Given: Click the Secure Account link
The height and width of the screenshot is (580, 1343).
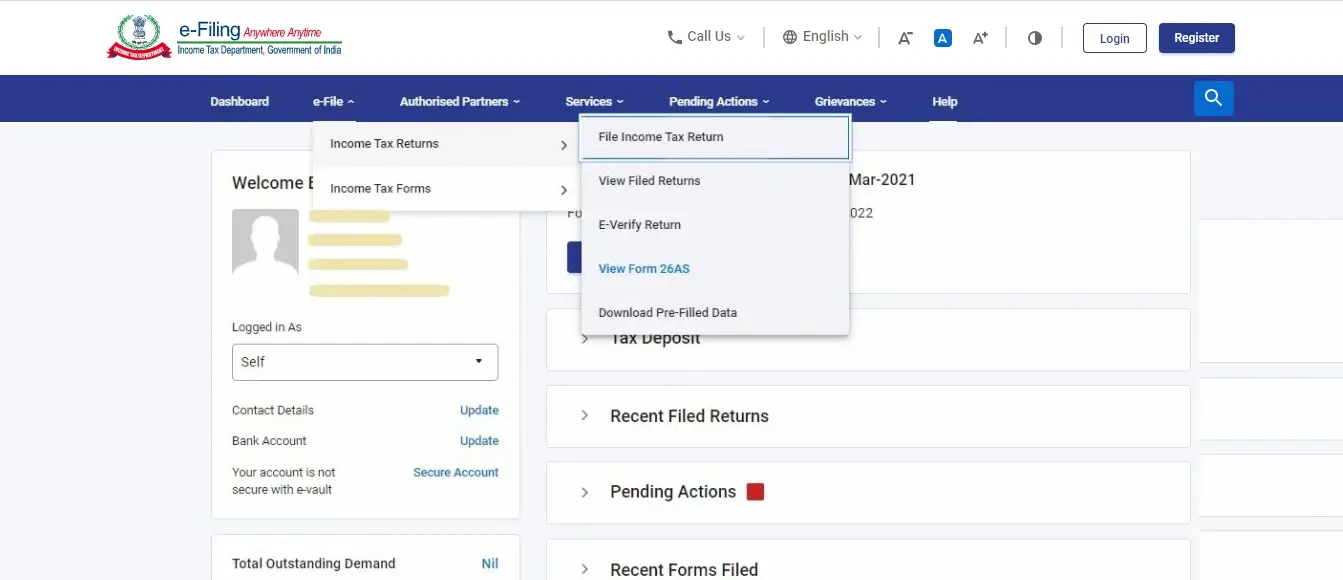Looking at the screenshot, I should coord(455,472).
